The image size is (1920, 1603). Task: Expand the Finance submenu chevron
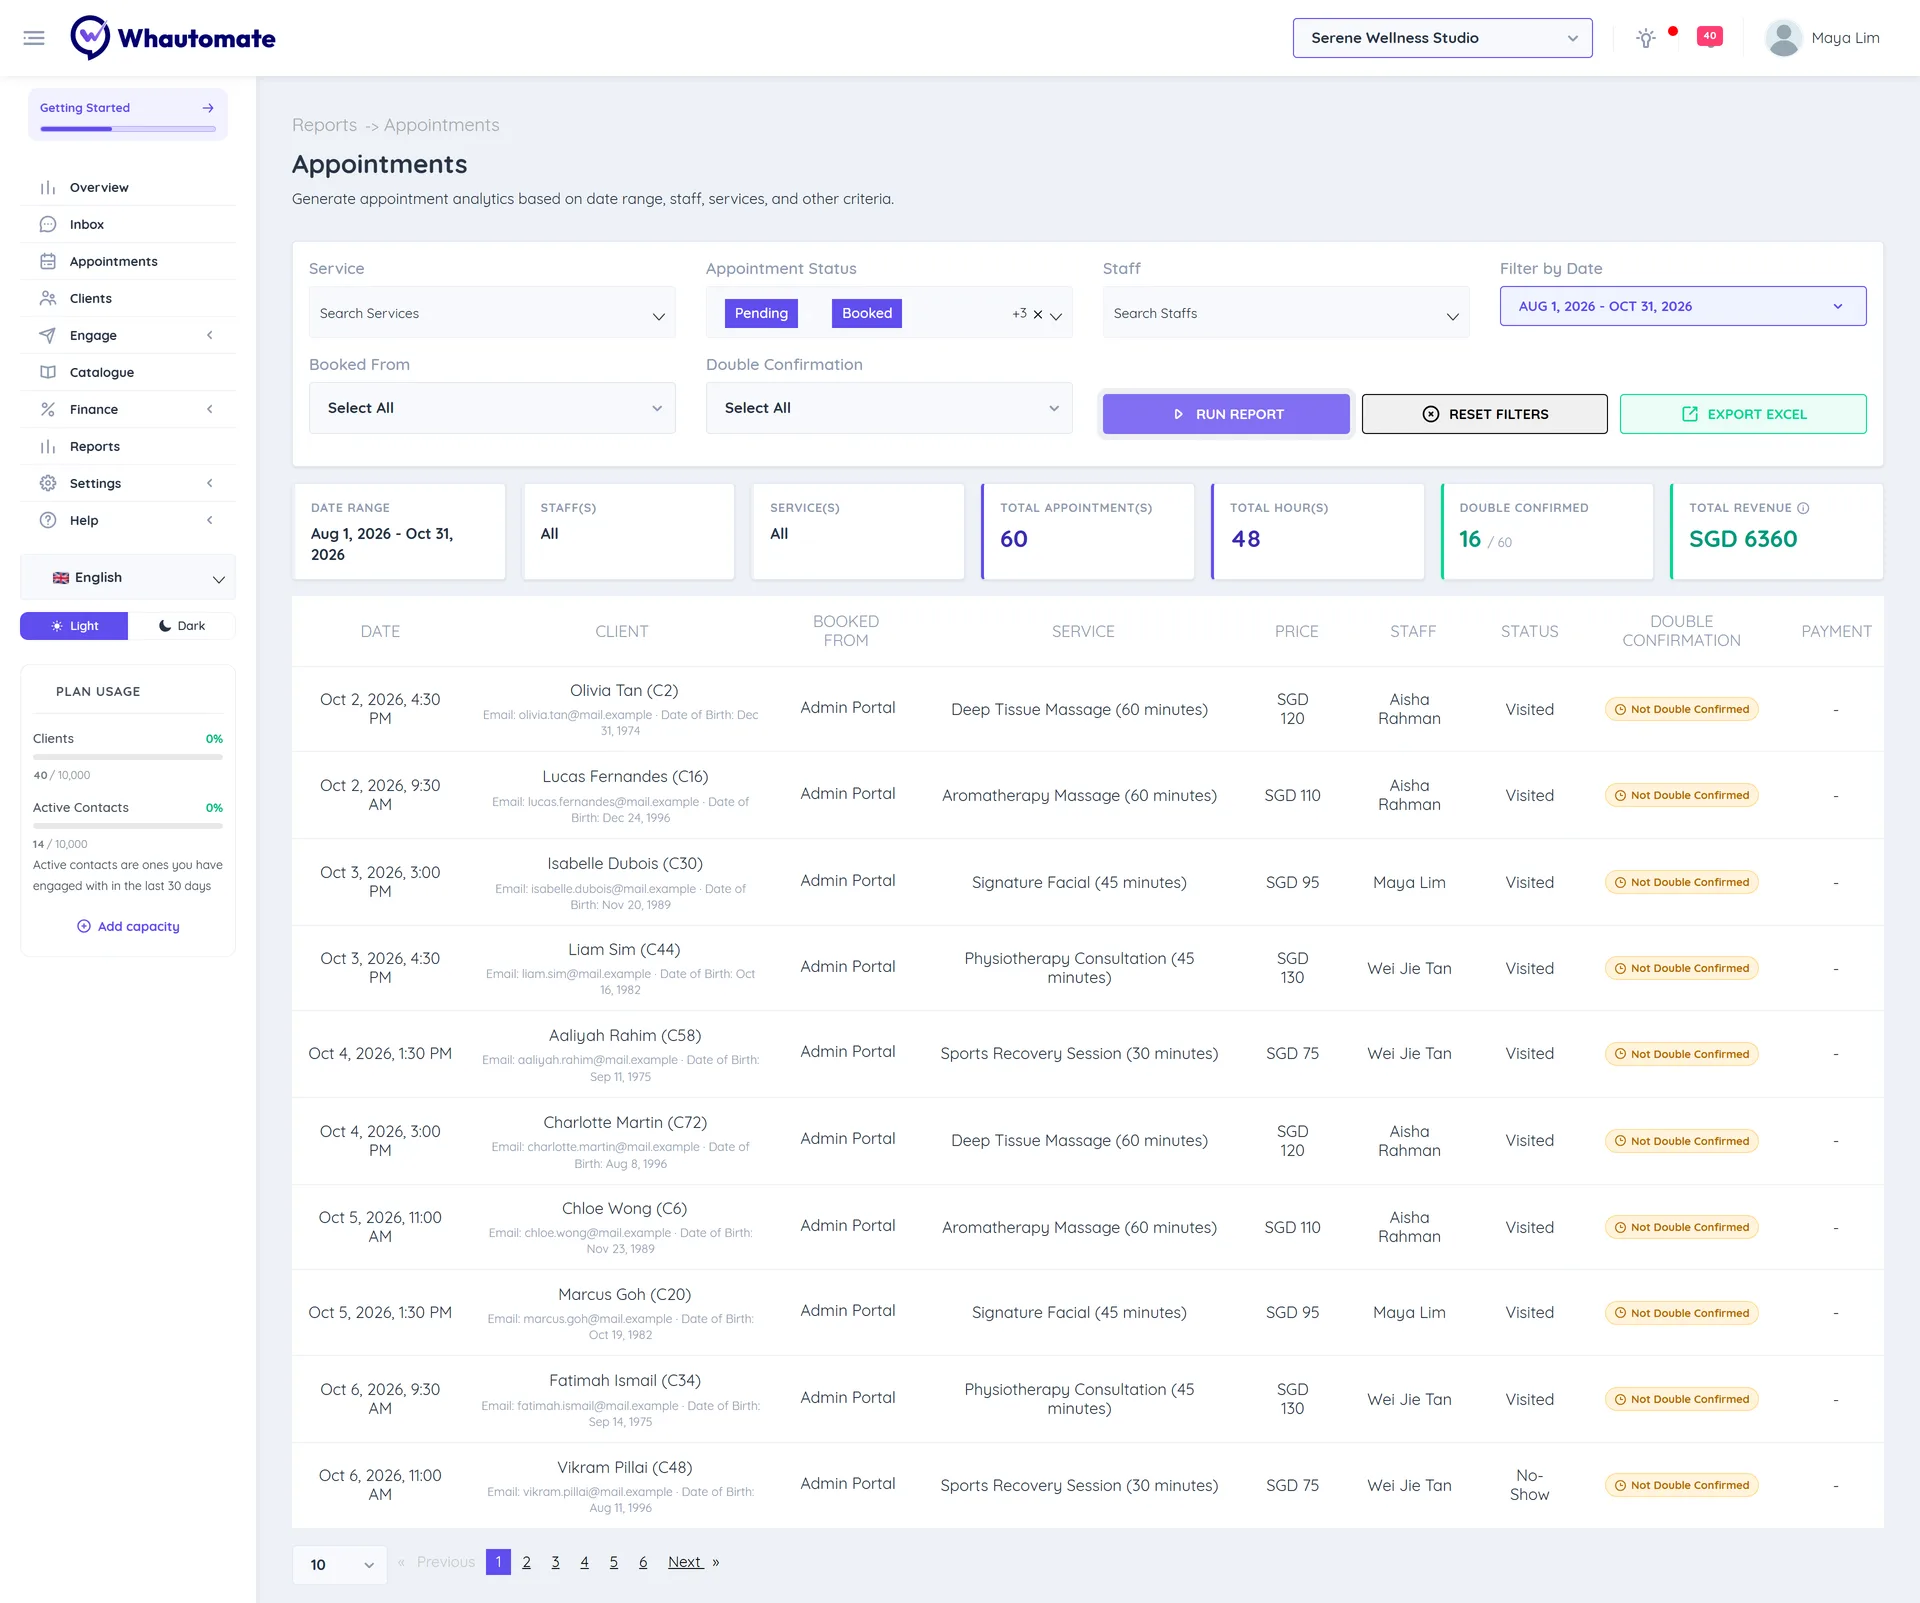[x=210, y=410]
